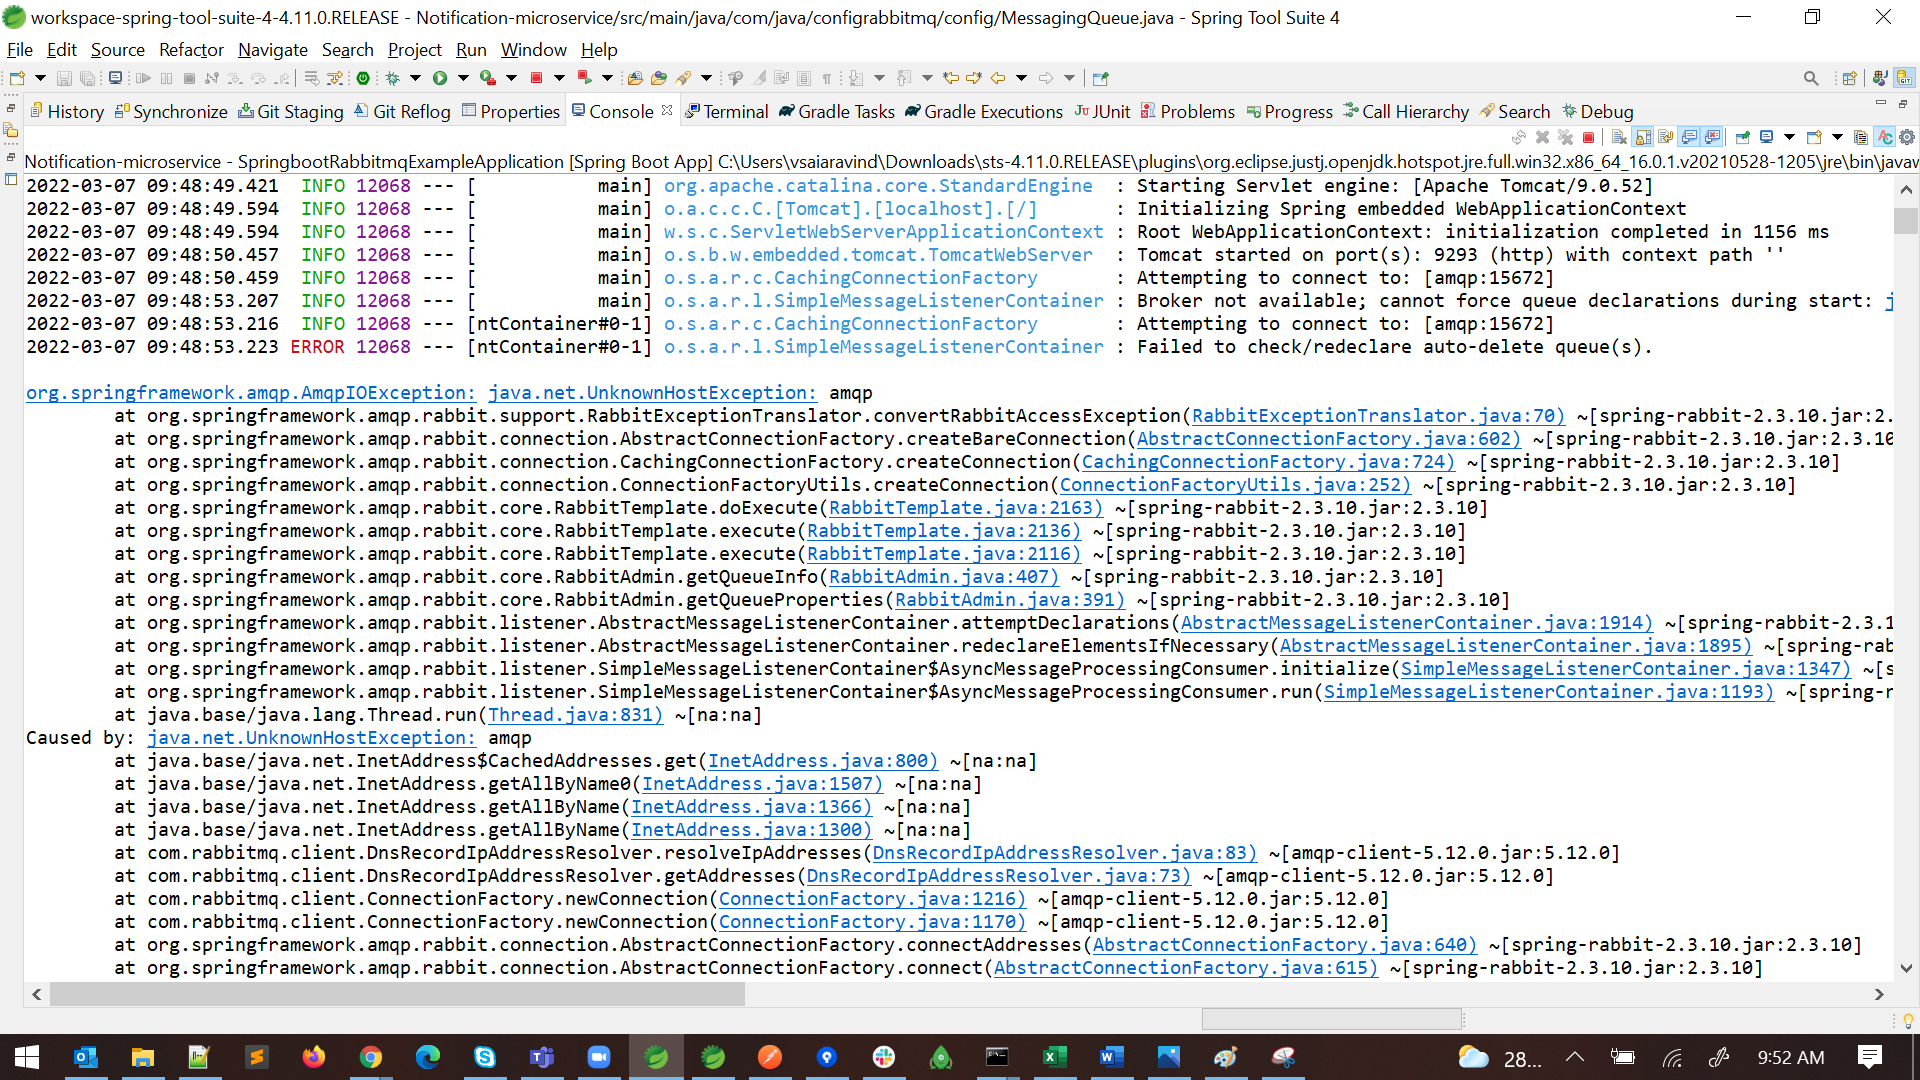The width and height of the screenshot is (1920, 1080).
Task: Click the Debug bug icon in main toolbar
Action: pos(393,78)
